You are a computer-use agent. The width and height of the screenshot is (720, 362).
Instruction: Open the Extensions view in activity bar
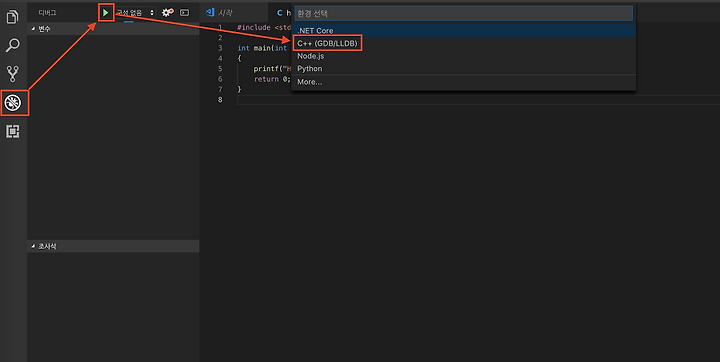point(12,131)
